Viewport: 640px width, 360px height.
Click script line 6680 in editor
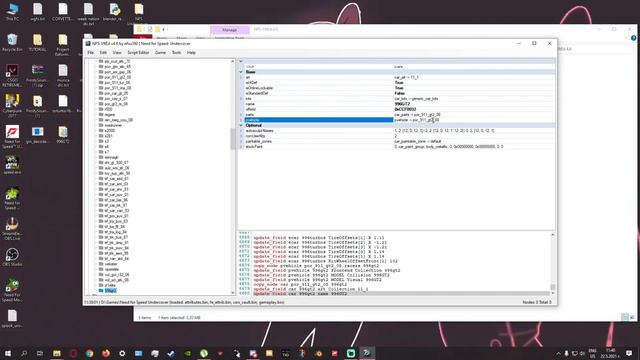(402, 294)
